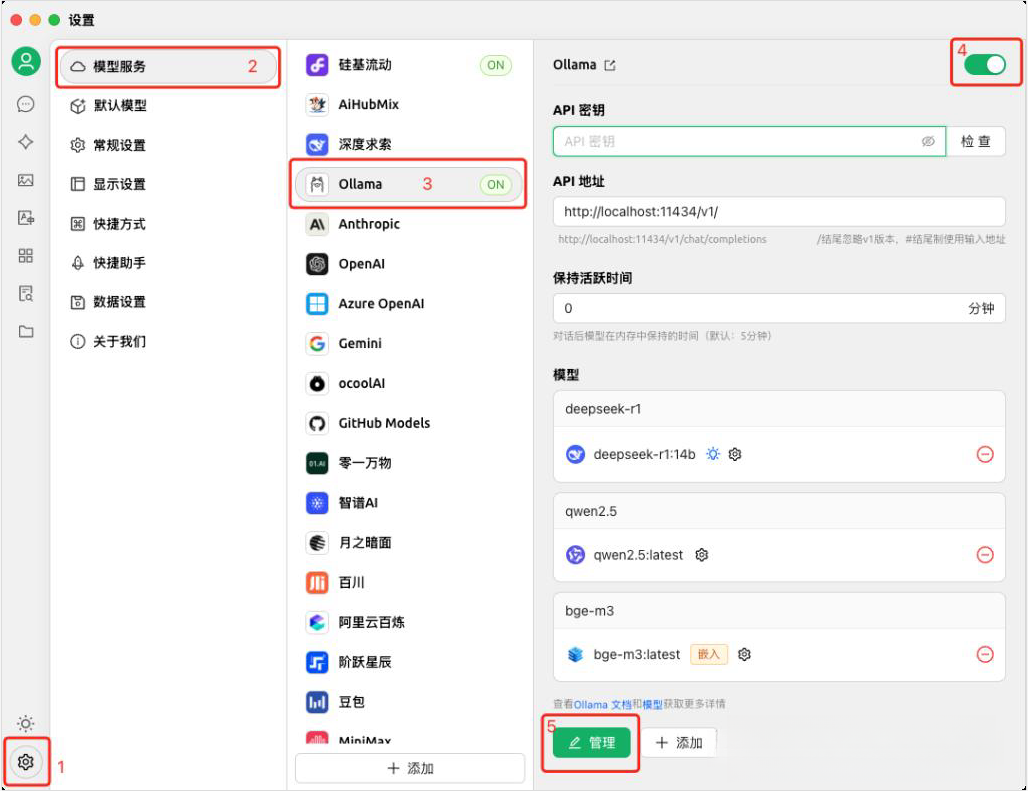1028x791 pixels.
Task: Select GitHub Models provider
Action: 409,423
